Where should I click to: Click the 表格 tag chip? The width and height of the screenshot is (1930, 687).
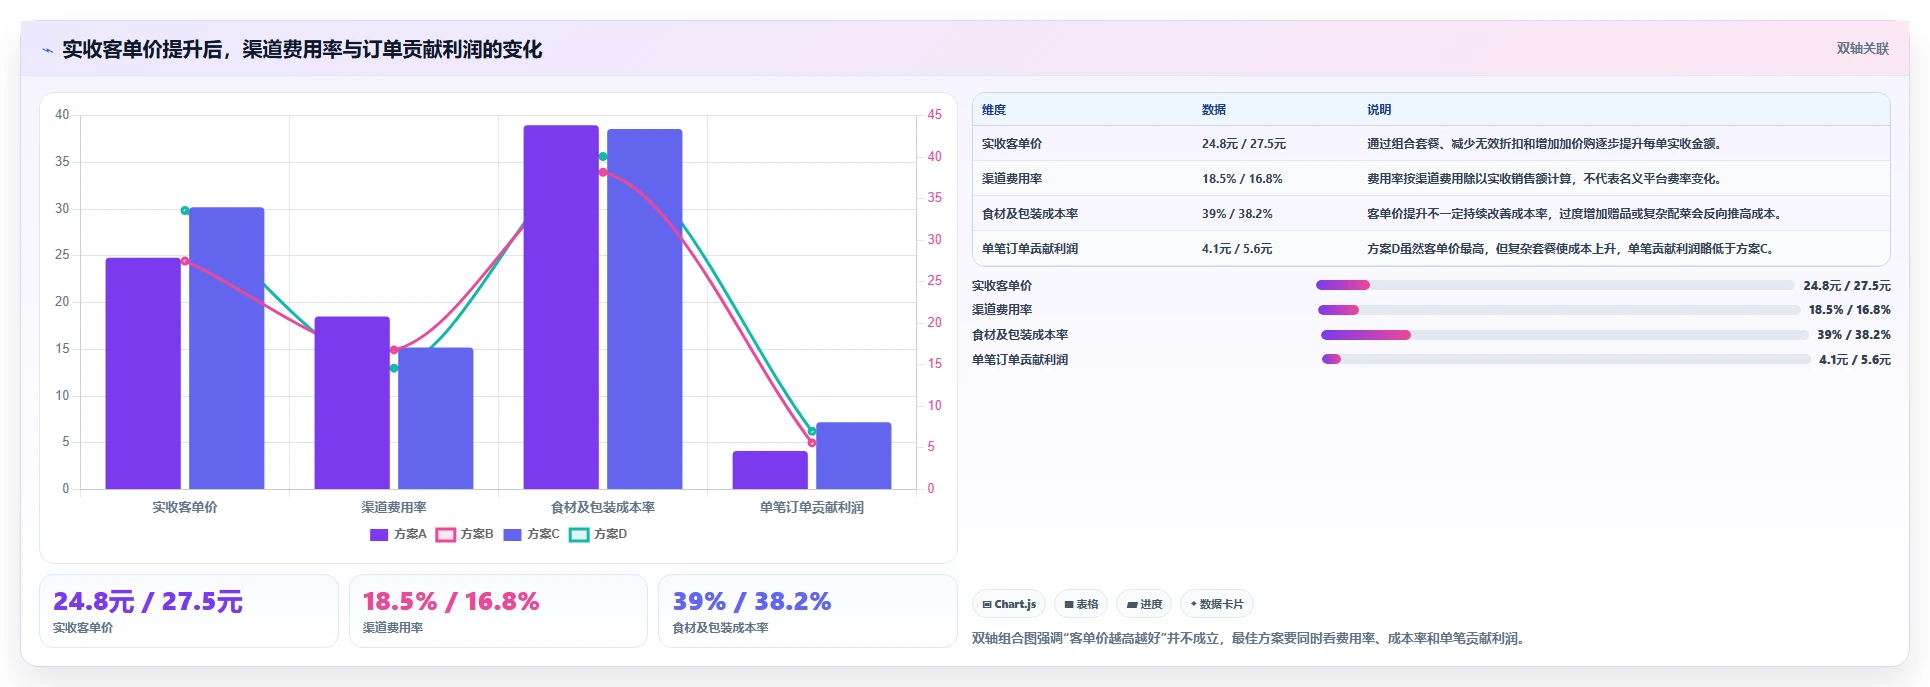[1081, 604]
